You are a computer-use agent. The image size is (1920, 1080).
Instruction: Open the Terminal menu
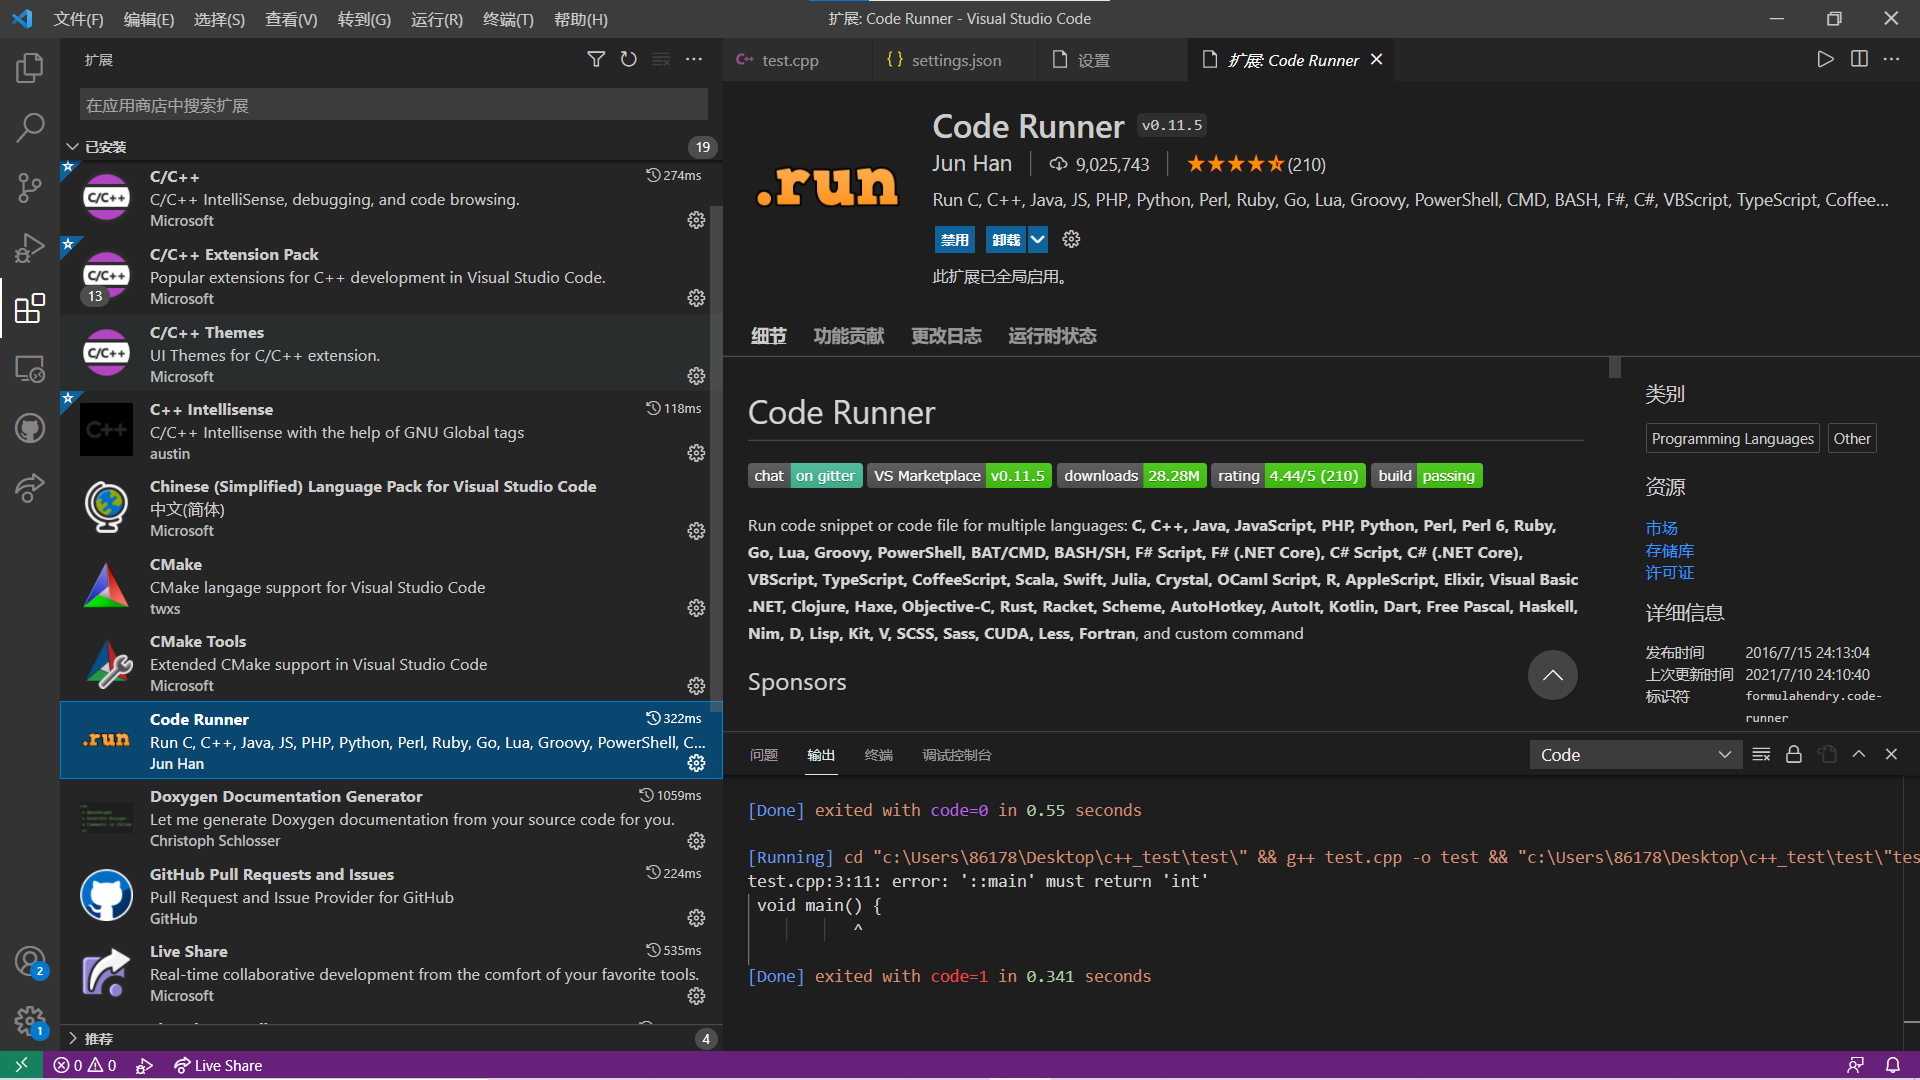(508, 19)
